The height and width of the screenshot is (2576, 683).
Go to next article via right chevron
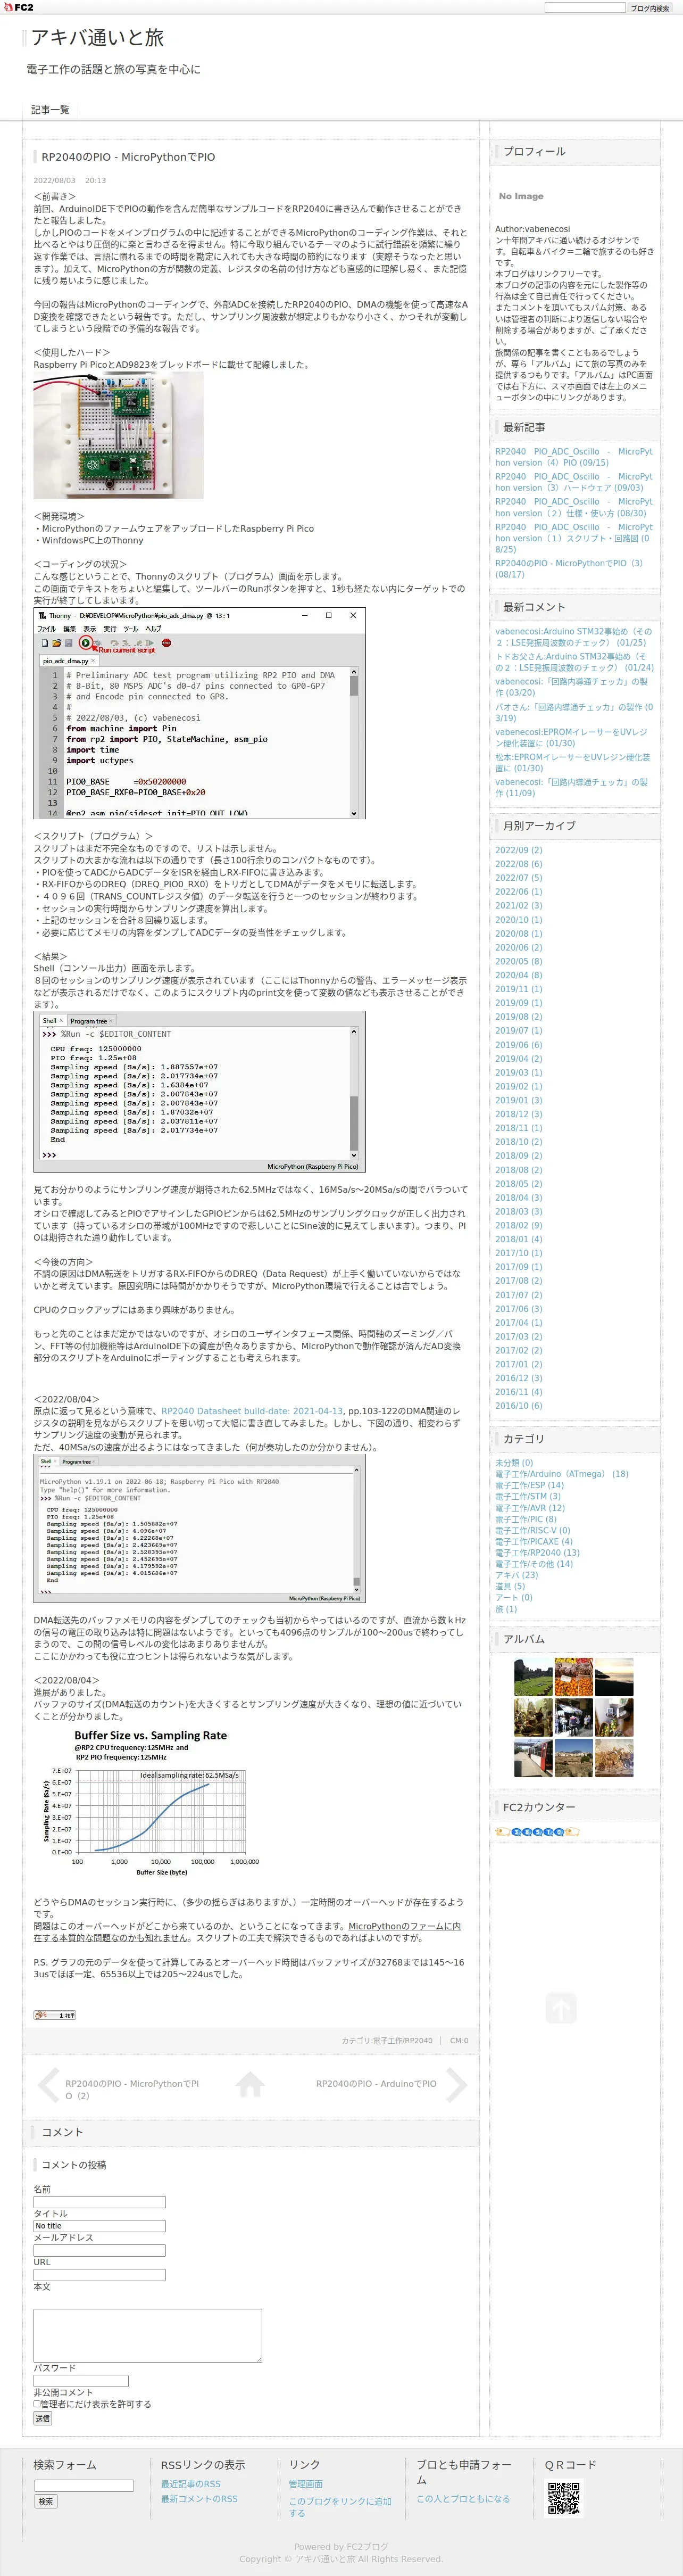pos(456,2085)
